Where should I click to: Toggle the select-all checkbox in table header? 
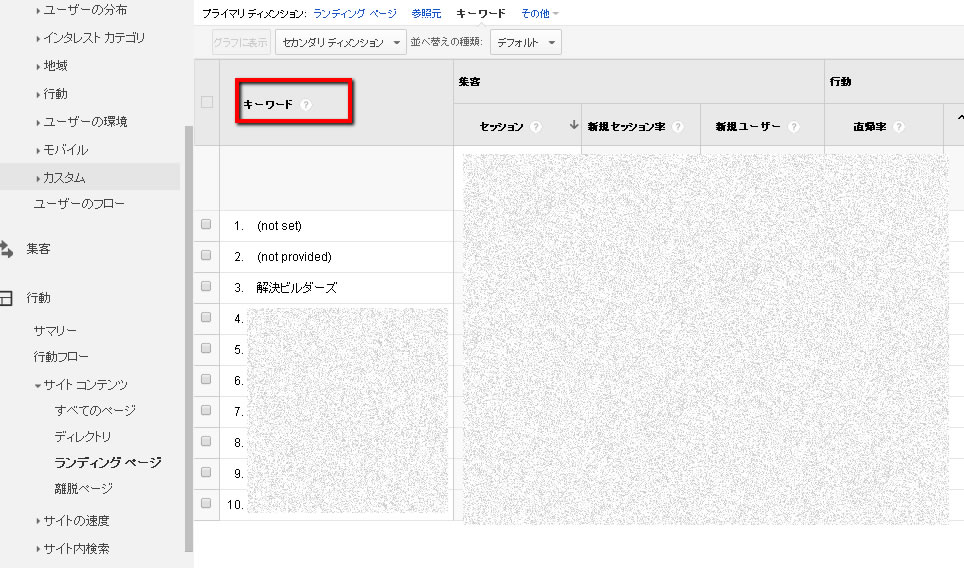coord(207,102)
